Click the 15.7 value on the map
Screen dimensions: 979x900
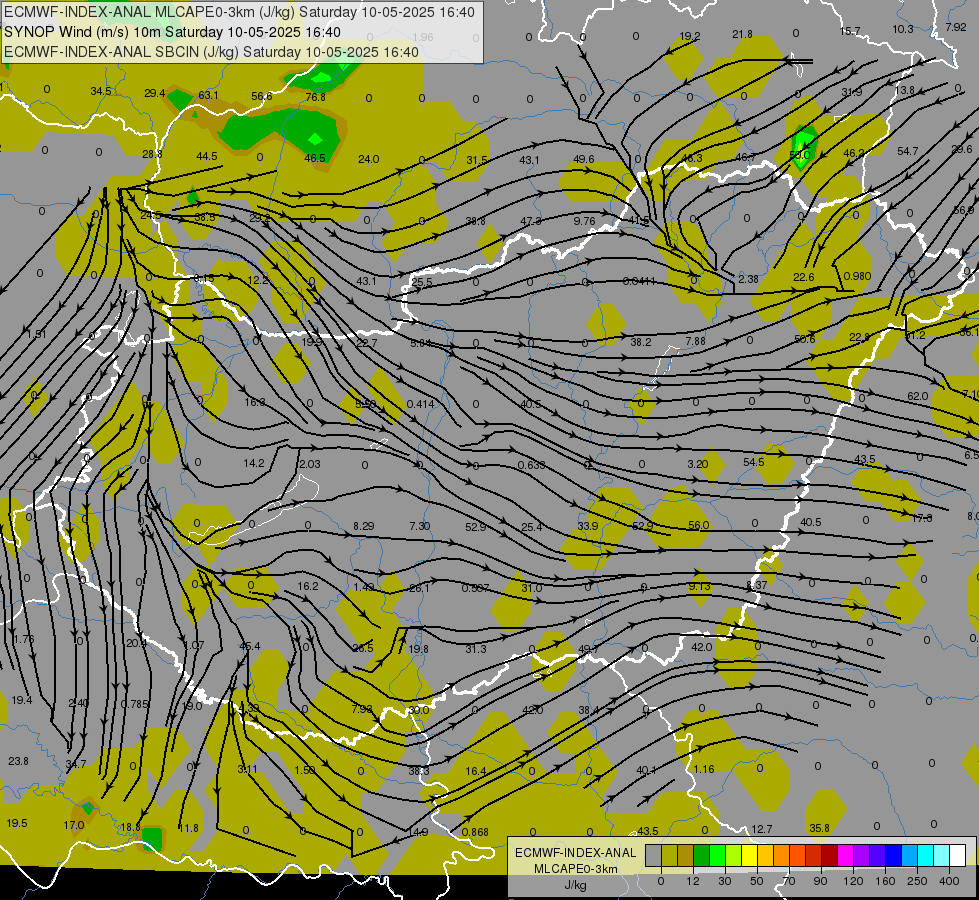(x=850, y=31)
